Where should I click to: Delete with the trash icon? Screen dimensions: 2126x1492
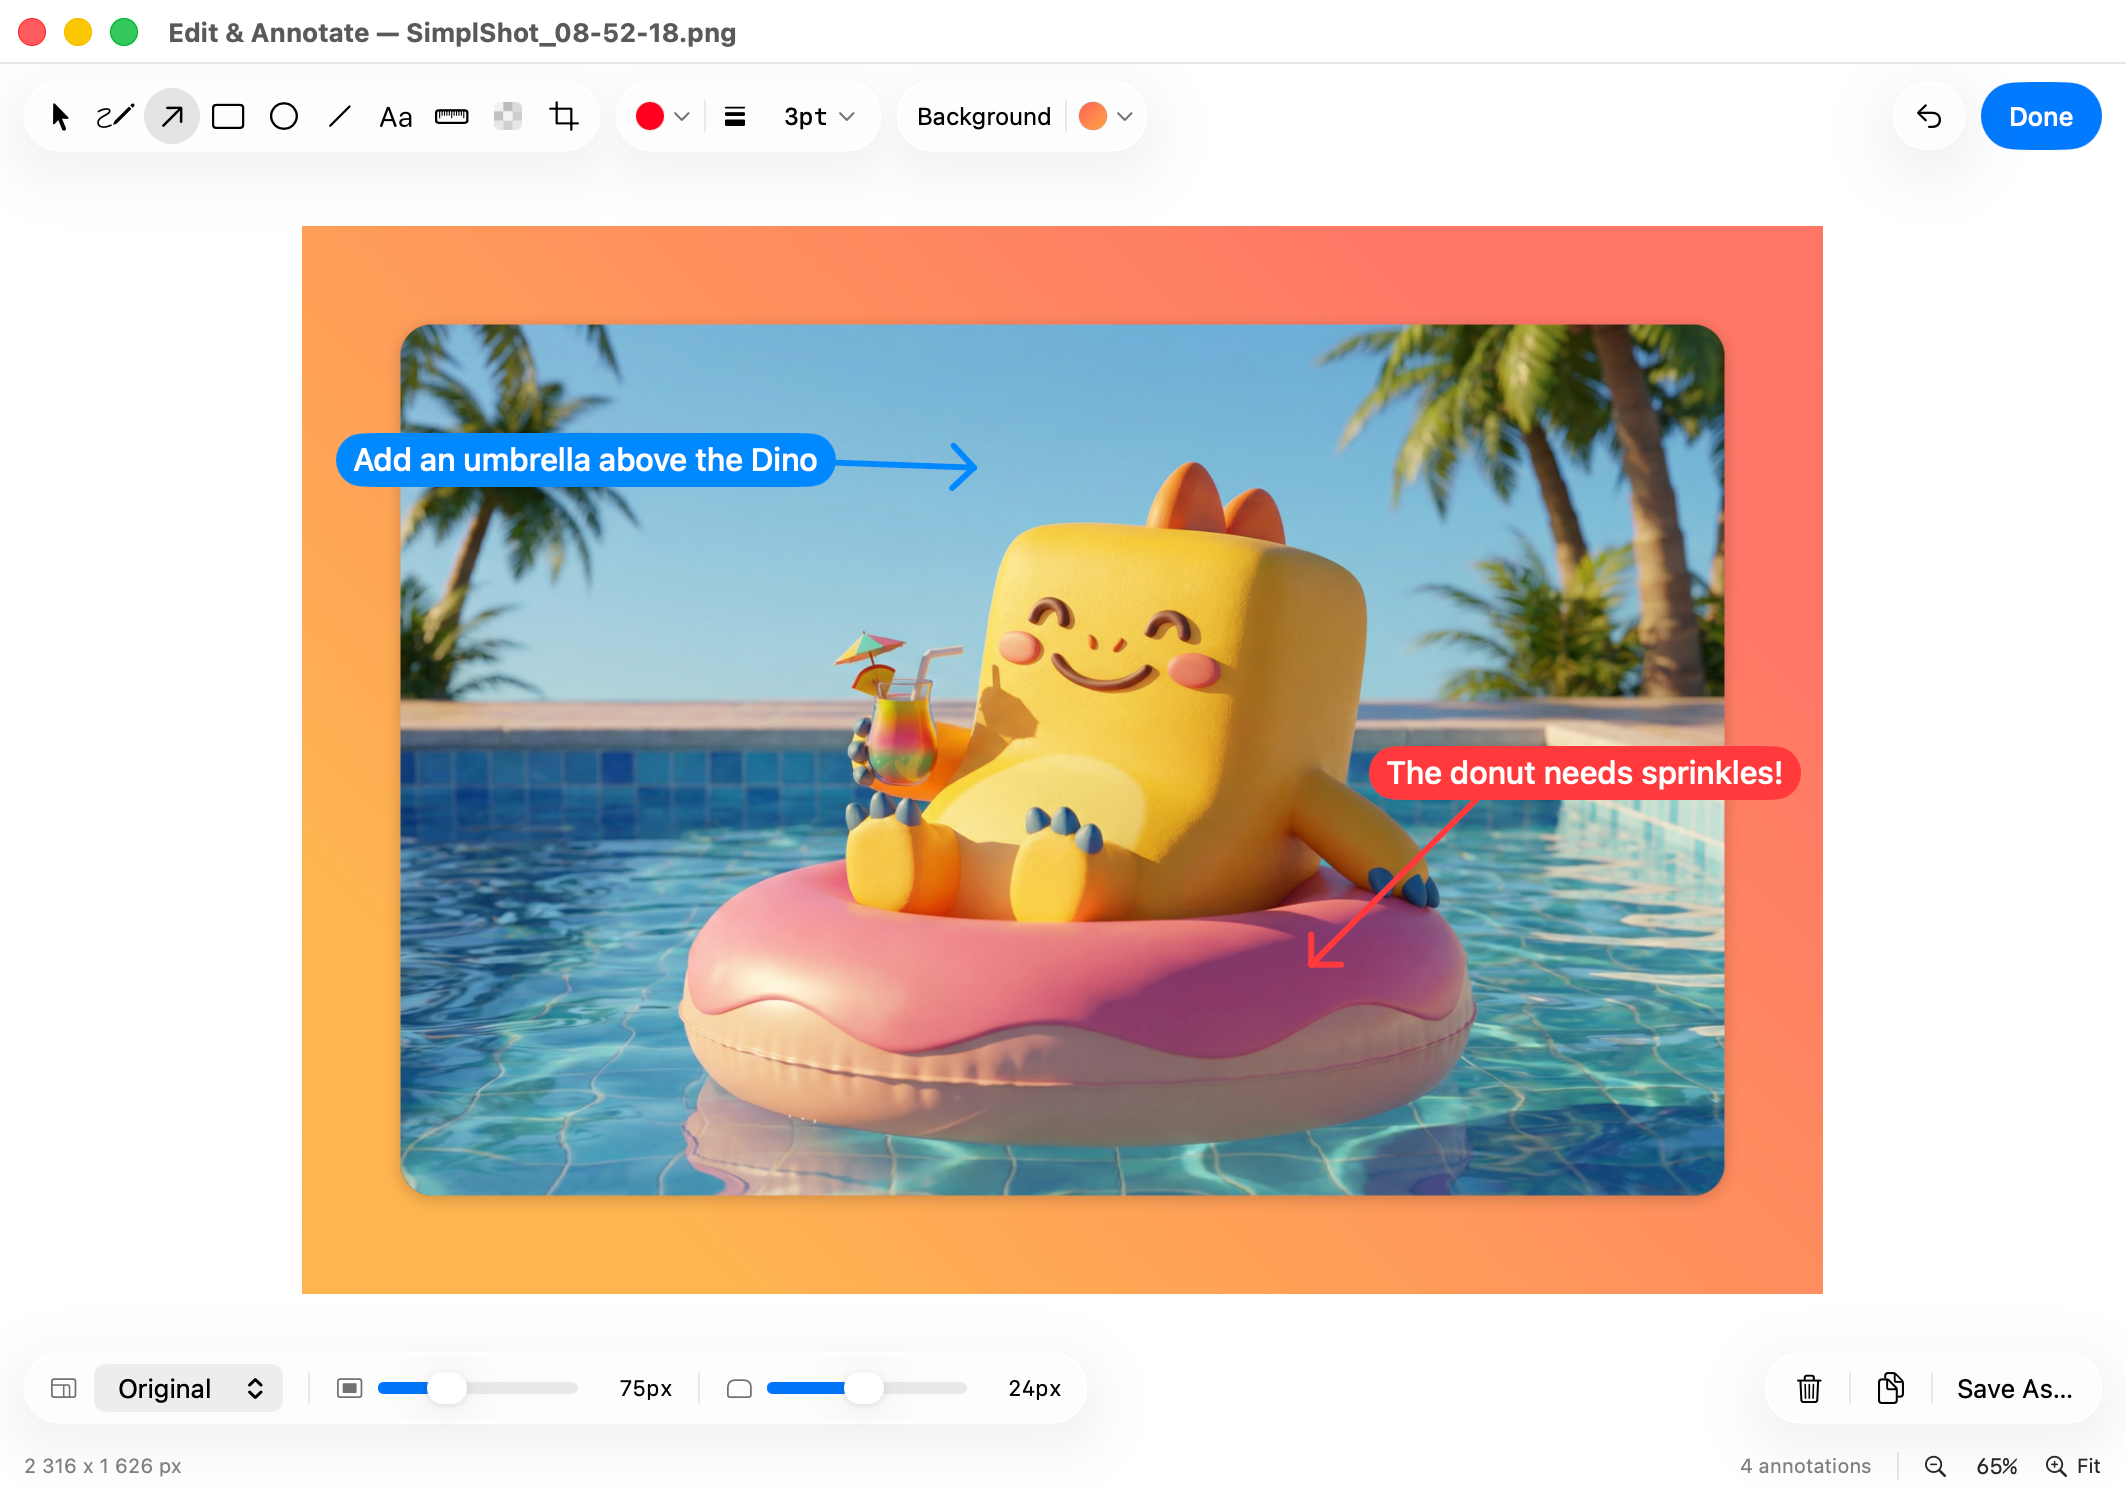coord(1809,1388)
